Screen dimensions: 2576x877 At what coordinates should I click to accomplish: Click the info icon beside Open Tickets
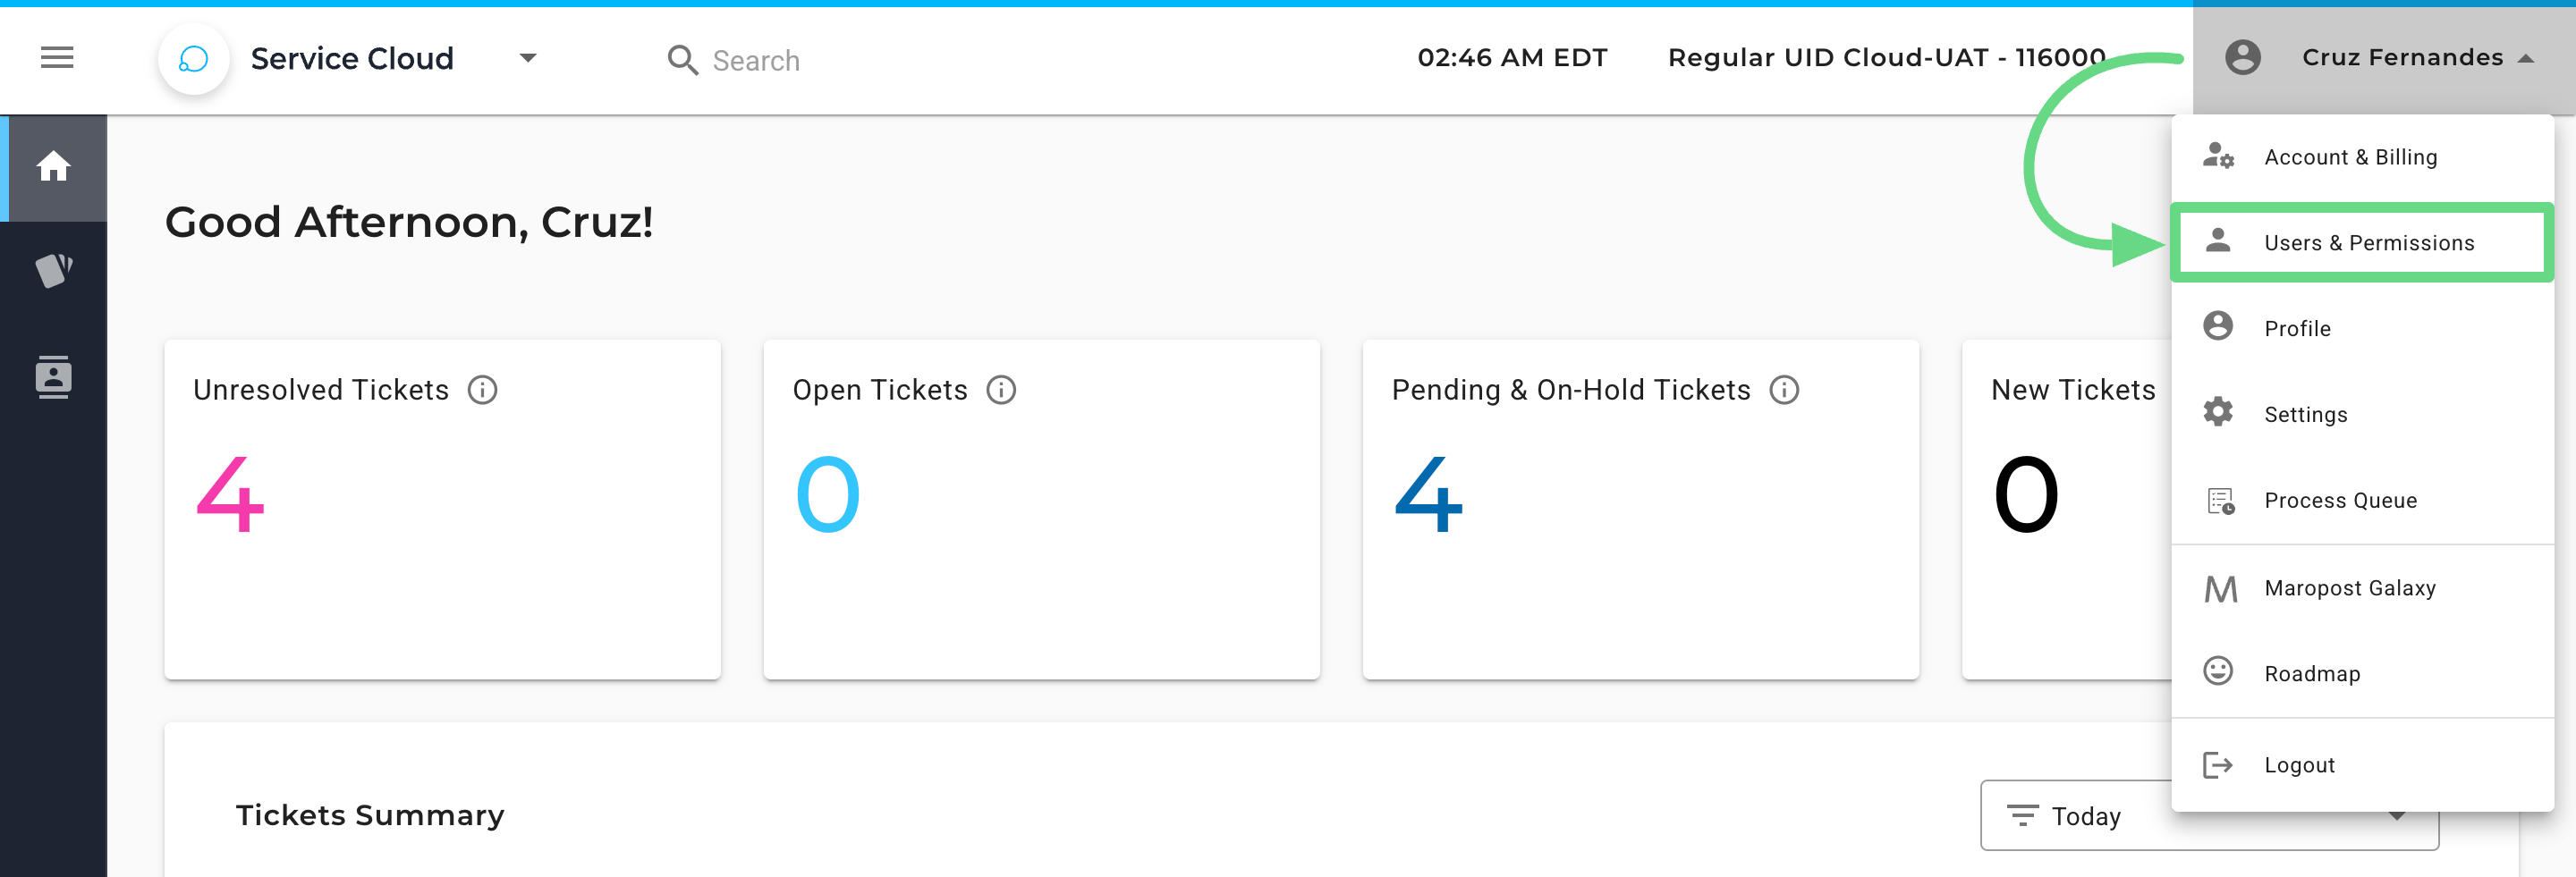tap(1001, 390)
